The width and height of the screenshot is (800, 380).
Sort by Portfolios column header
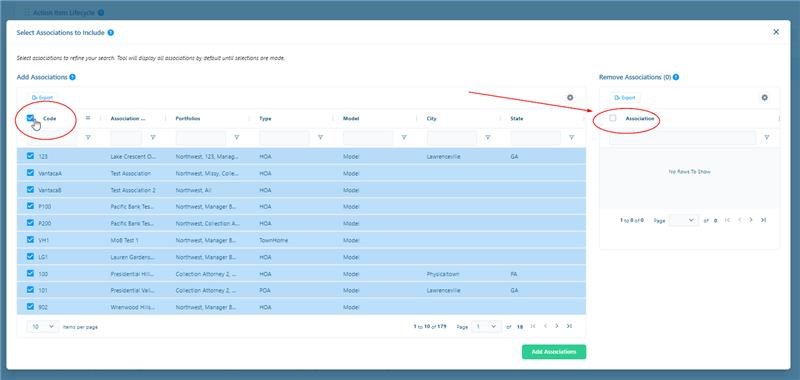coord(188,118)
